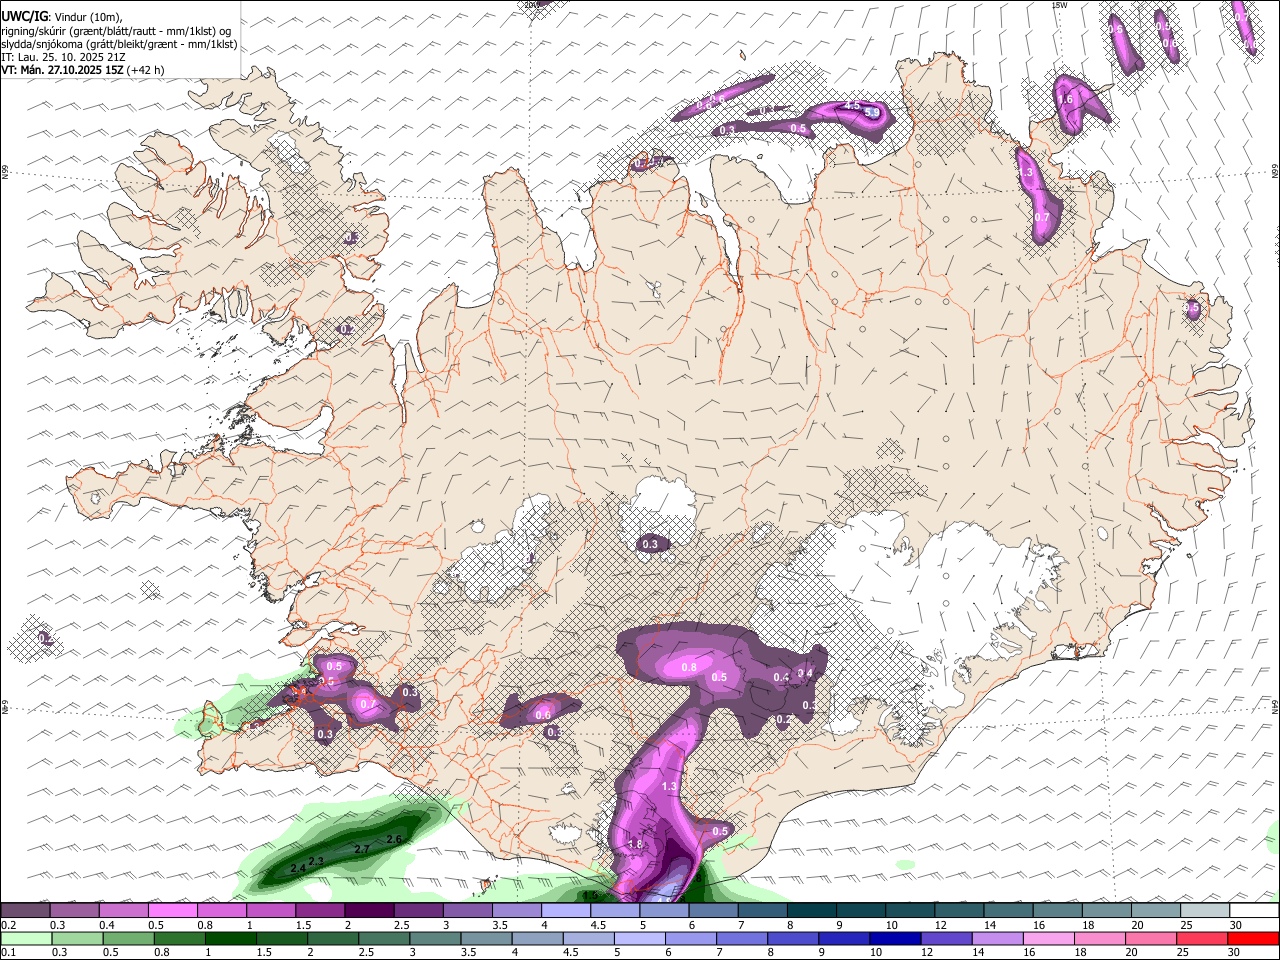The image size is (1280, 960).
Task: Pick the 12 indigo rain-scale swatch
Action: click(945, 938)
